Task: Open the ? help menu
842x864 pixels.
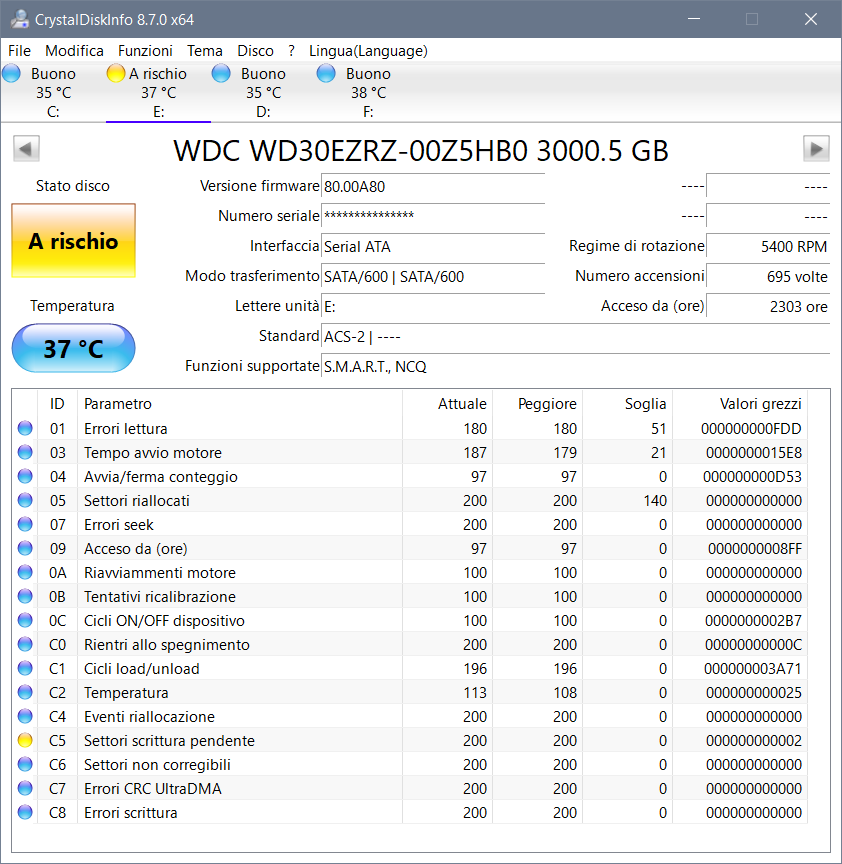Action: 292,51
